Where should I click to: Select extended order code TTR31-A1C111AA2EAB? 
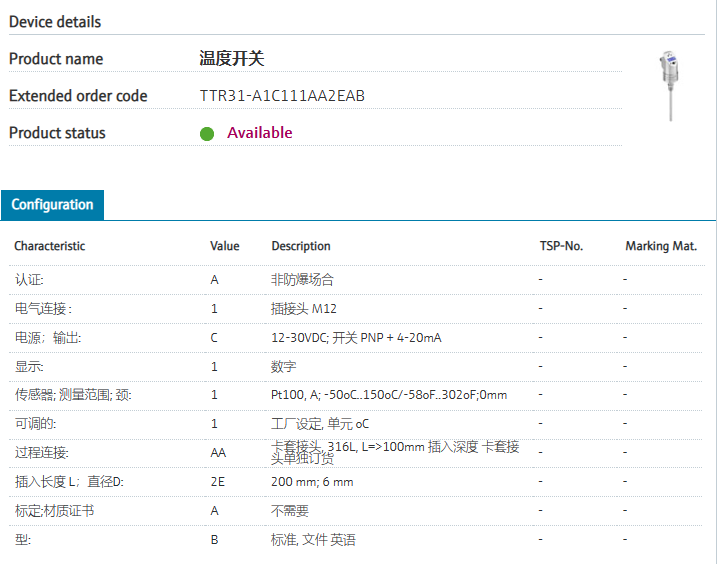[282, 96]
